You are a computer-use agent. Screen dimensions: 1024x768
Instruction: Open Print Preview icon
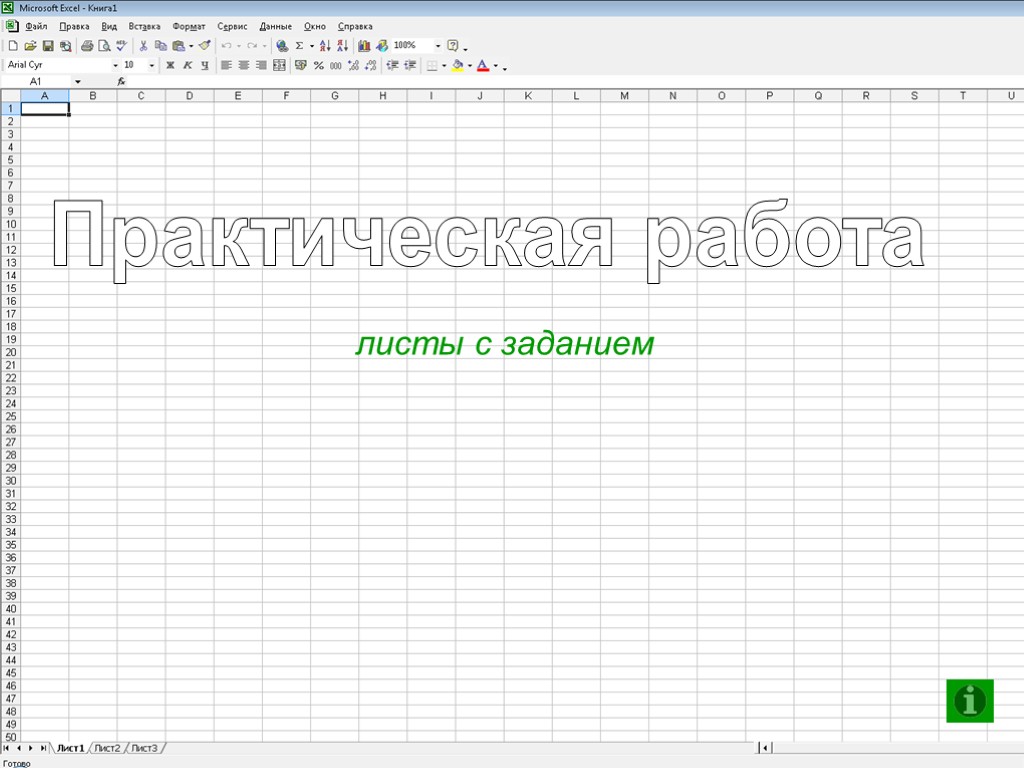[x=104, y=46]
